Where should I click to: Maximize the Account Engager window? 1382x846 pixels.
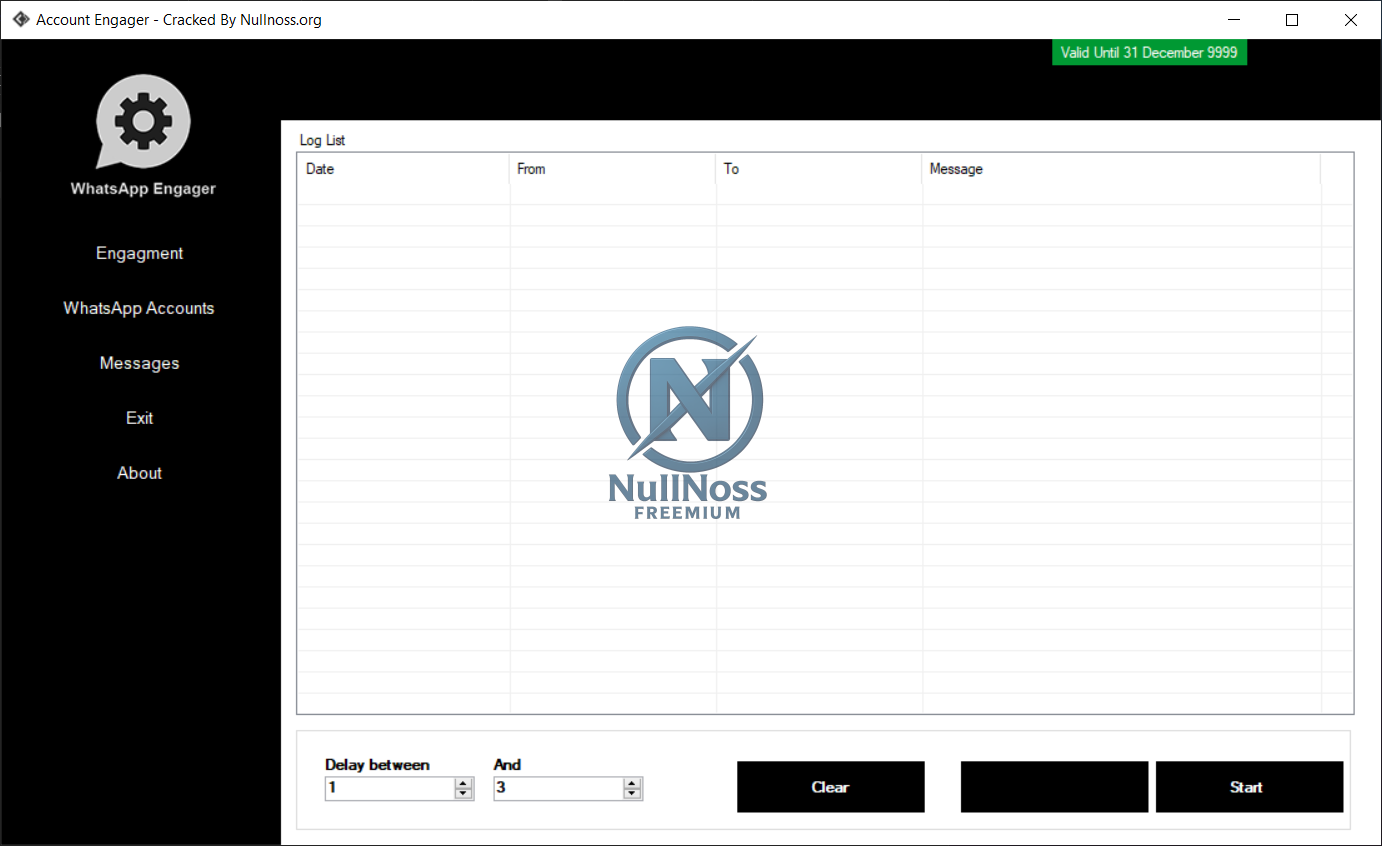[1292, 20]
